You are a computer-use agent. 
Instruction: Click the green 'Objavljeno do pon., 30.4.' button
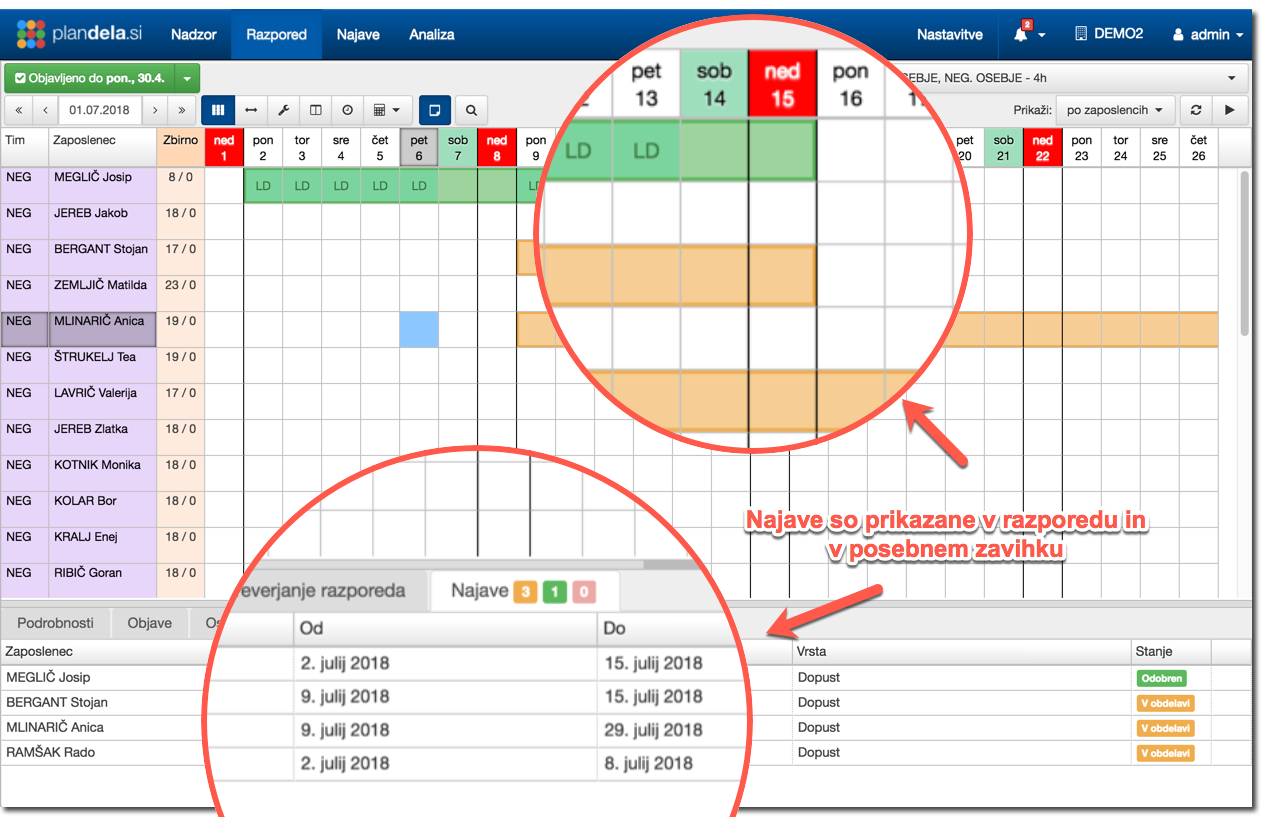click(x=90, y=78)
